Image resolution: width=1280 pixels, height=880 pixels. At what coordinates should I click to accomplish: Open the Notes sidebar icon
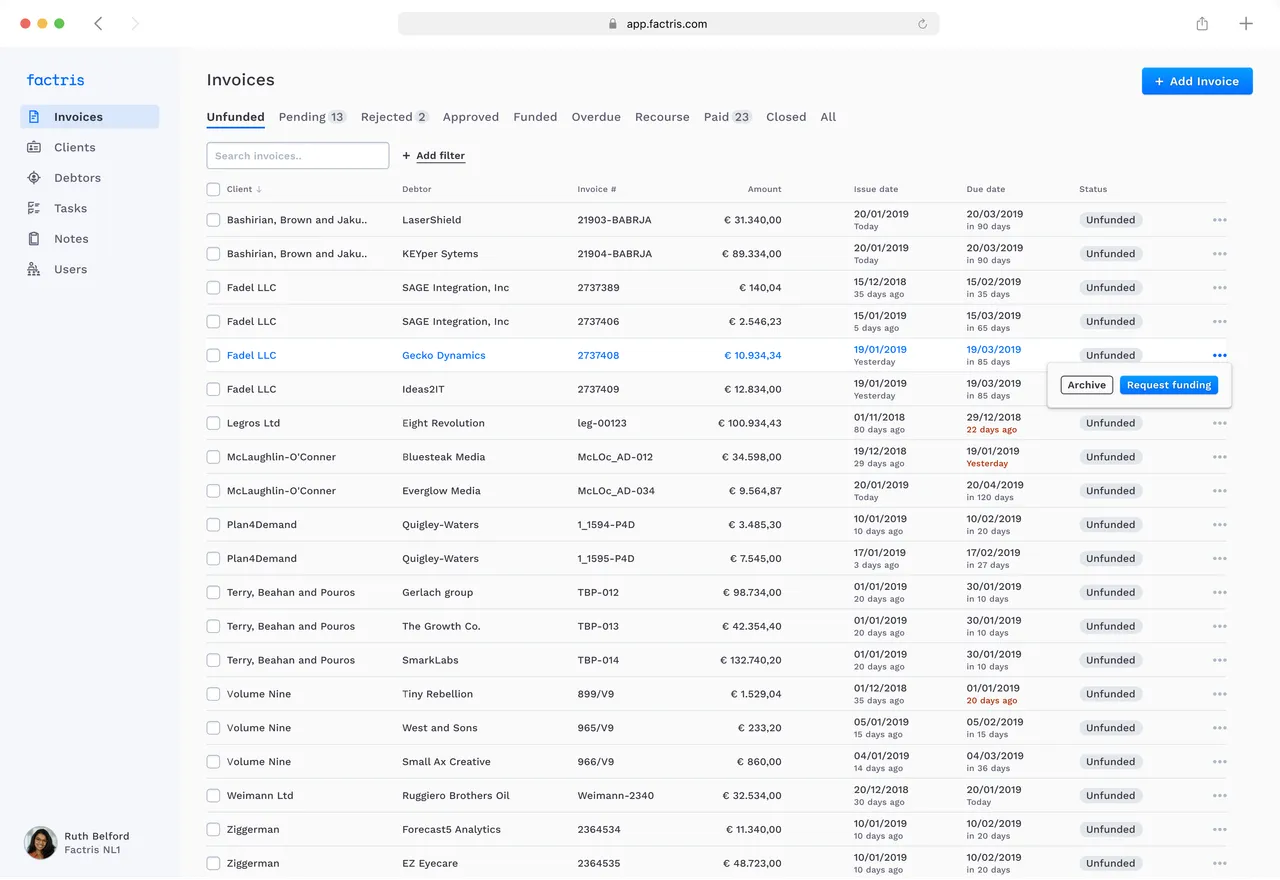34,239
